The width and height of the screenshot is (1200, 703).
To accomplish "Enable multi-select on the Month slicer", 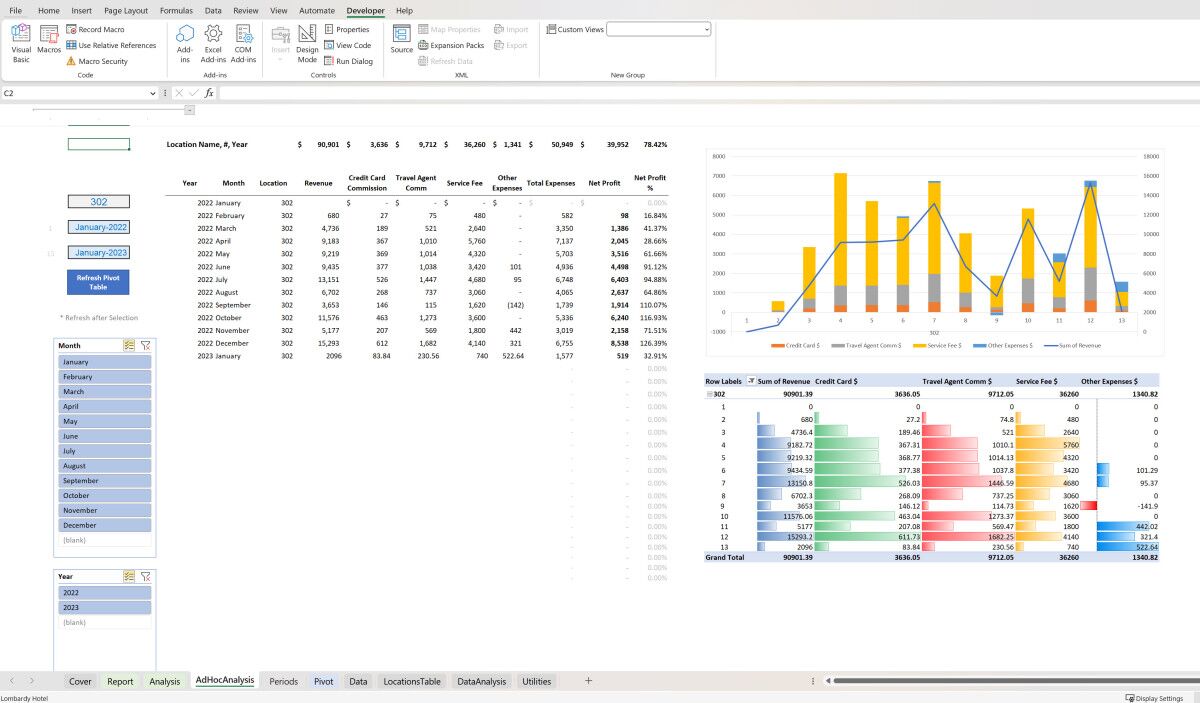I will click(x=129, y=345).
